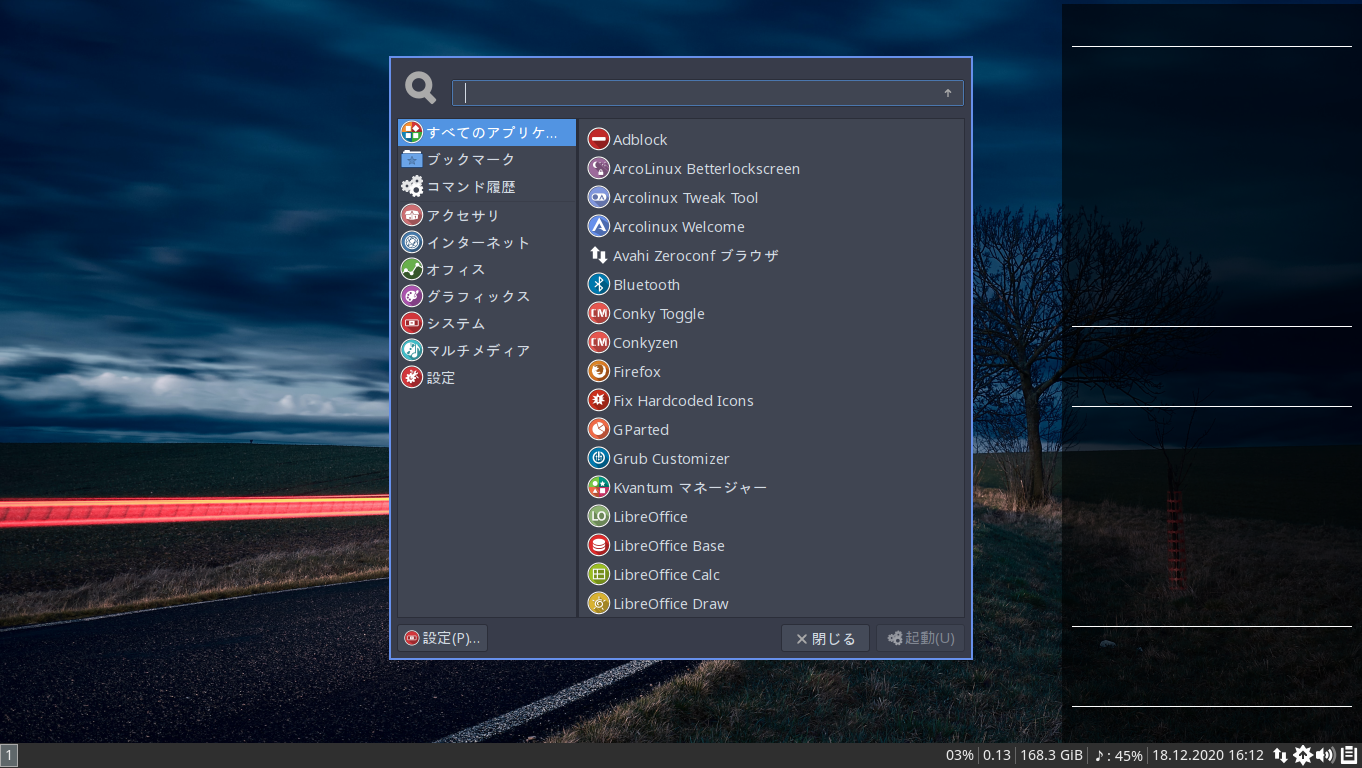Select the Firefox browser icon
The width and height of the screenshot is (1362, 768).
tap(599, 371)
